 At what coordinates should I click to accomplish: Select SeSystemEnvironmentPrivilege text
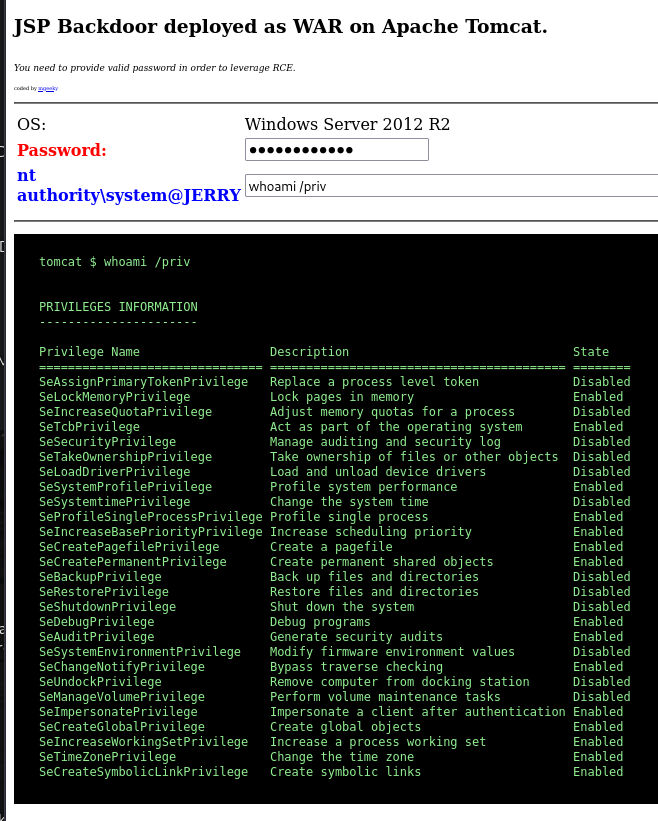click(140, 652)
